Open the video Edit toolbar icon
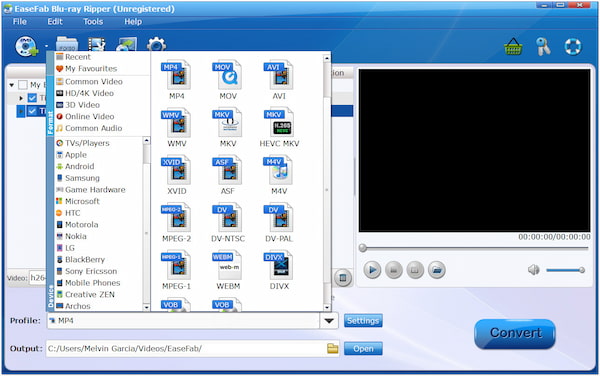Screen dimensions: 600x376 coord(96,44)
